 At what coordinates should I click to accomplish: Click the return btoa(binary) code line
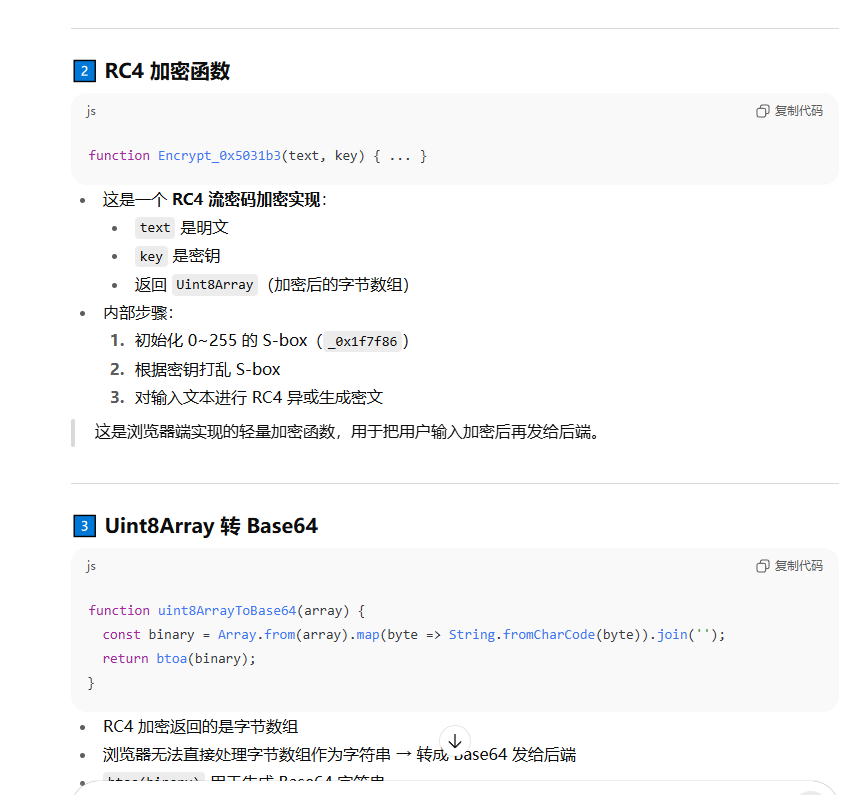(179, 658)
